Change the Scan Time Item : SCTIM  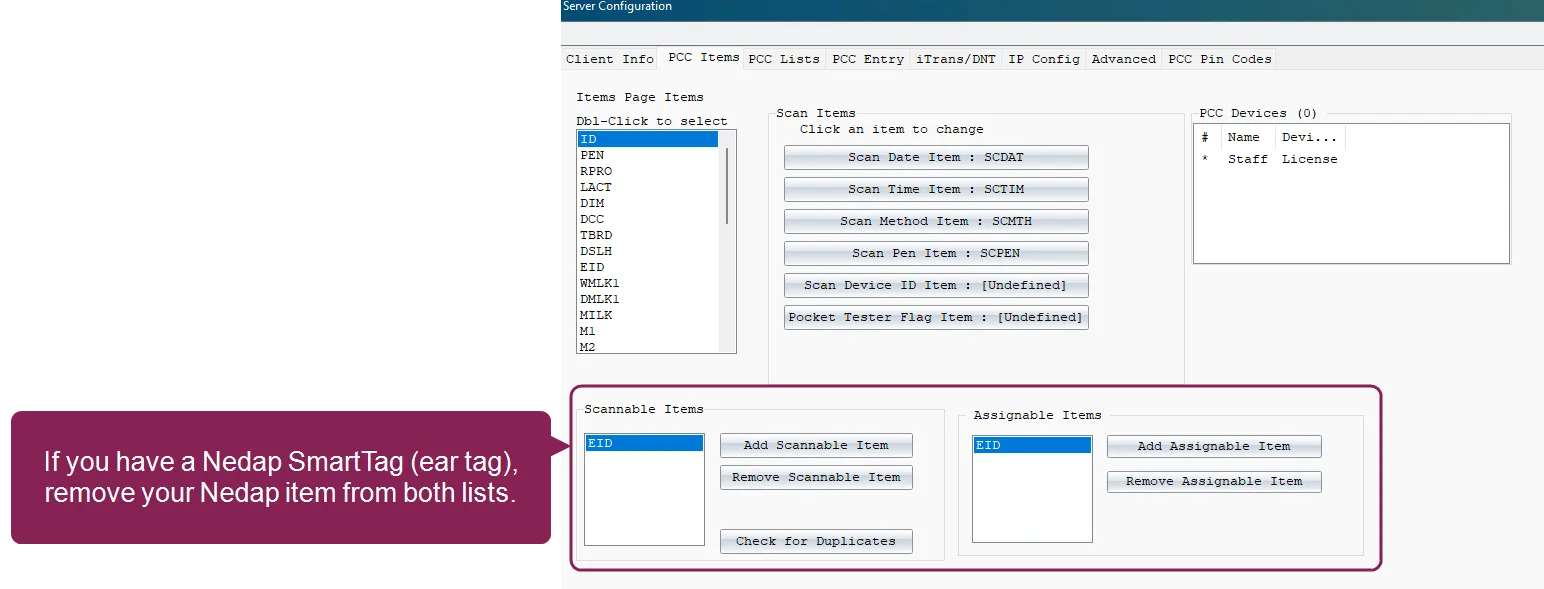click(x=936, y=190)
